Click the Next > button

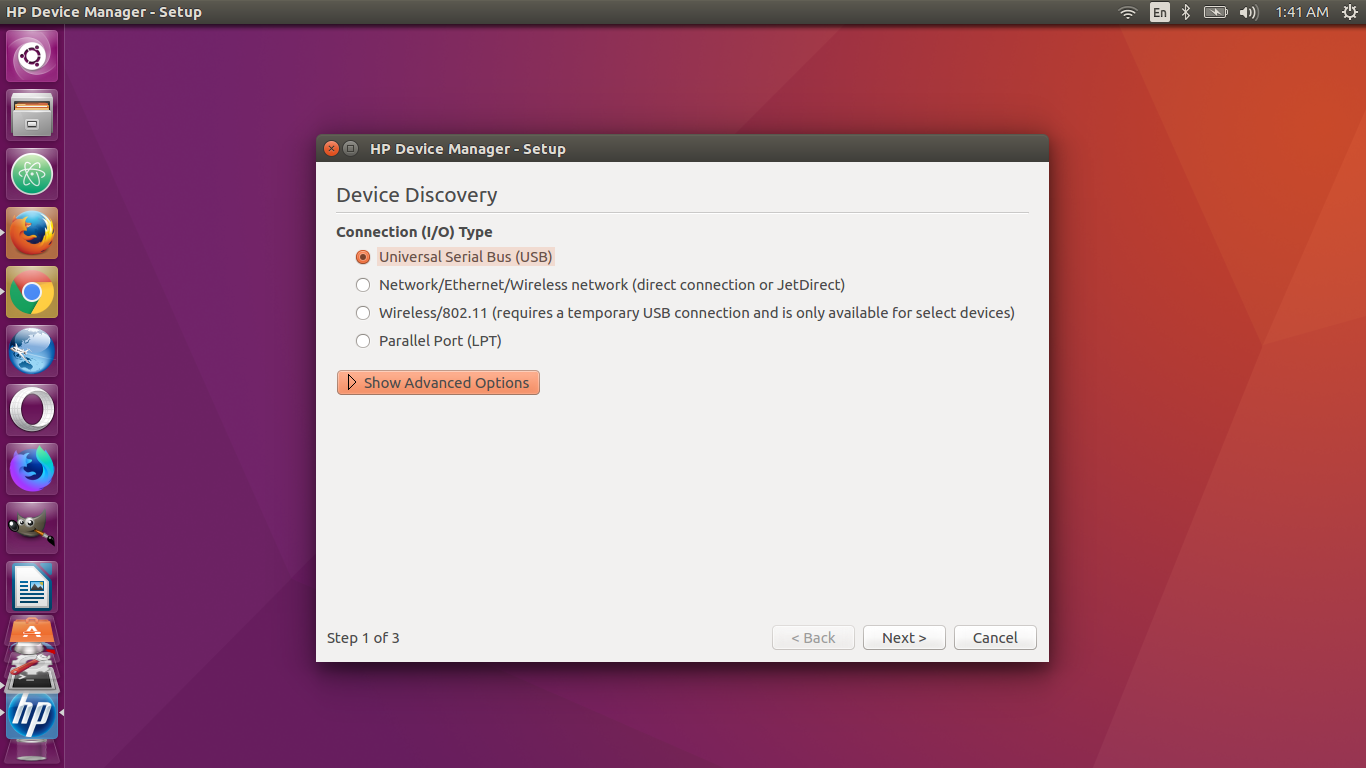(x=904, y=638)
